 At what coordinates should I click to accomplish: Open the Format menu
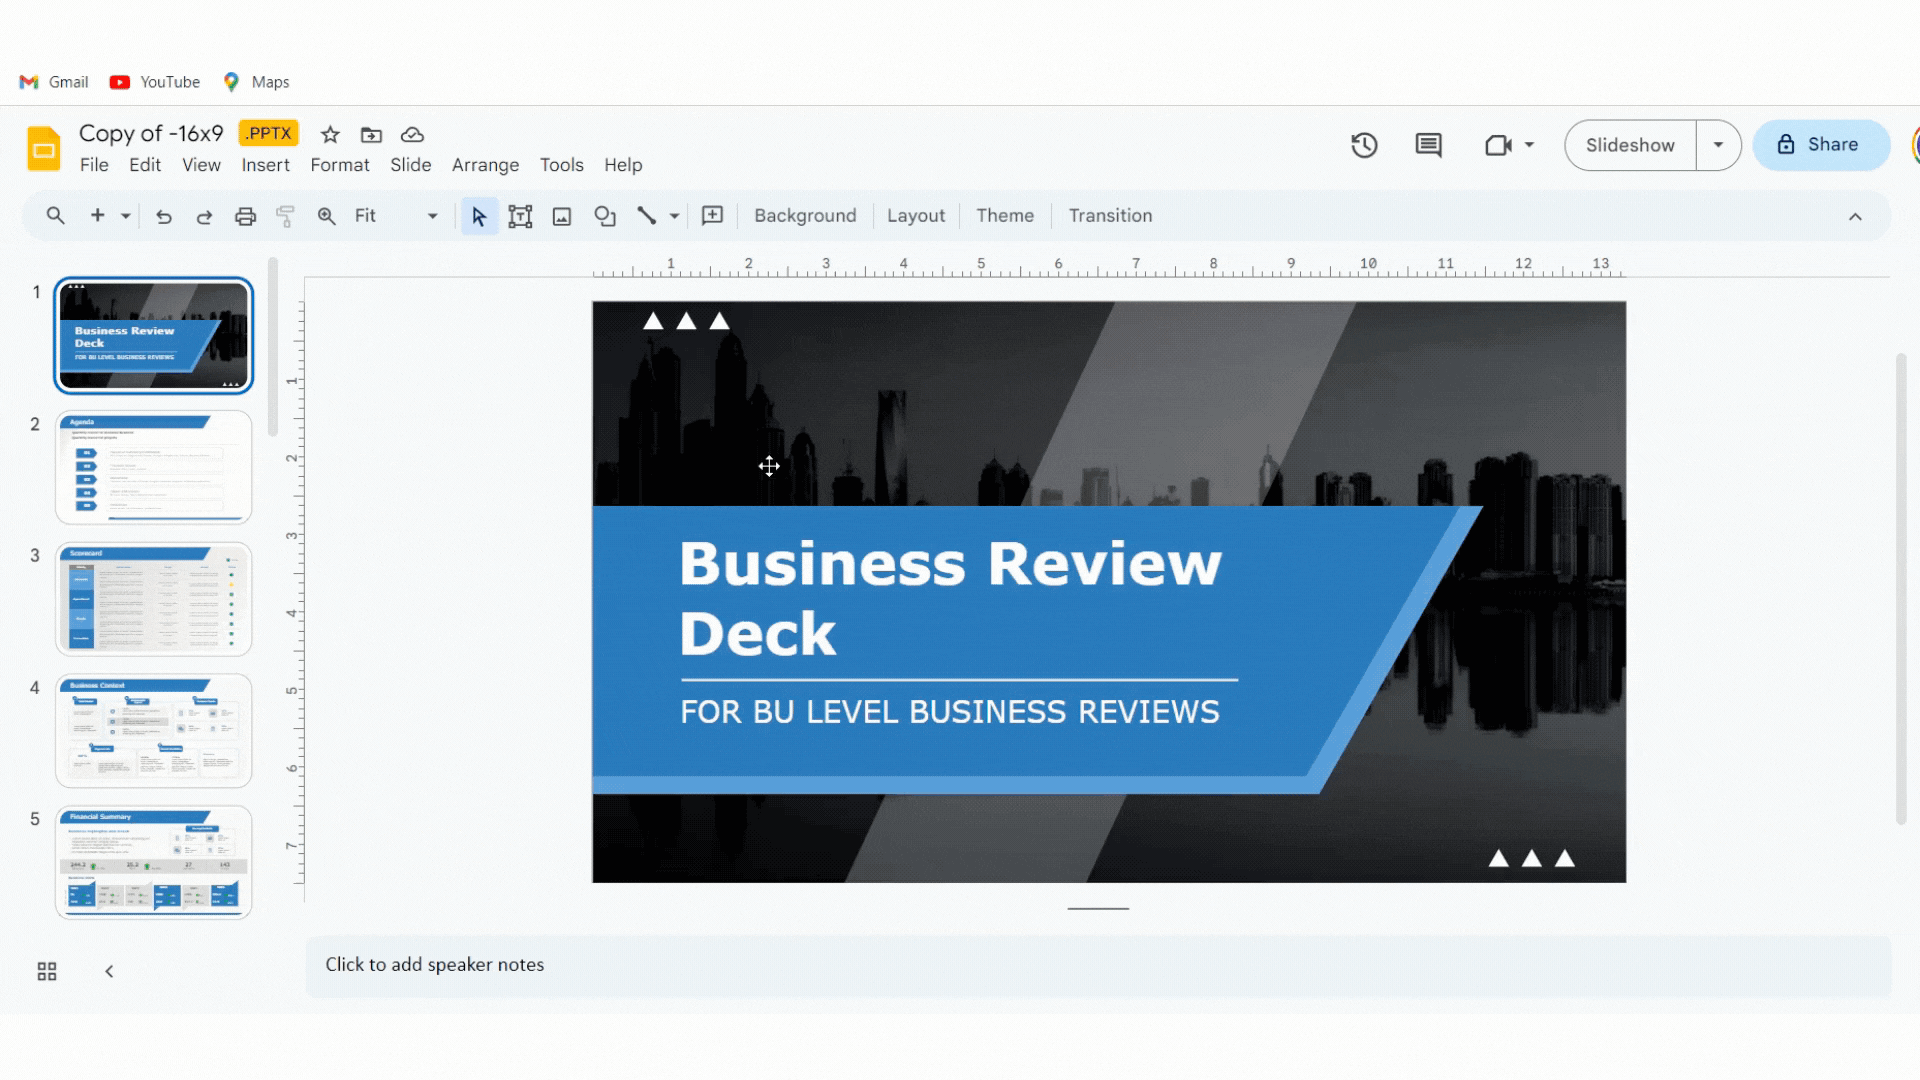(340, 165)
